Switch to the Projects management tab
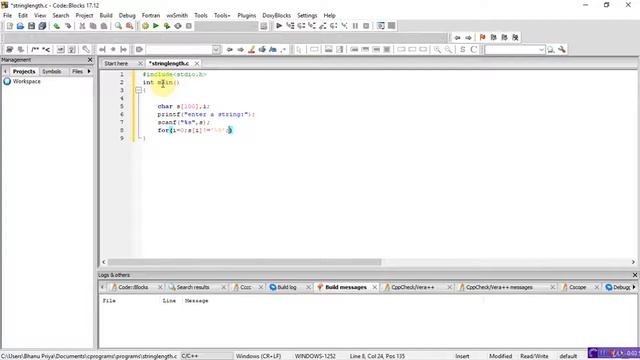The width and height of the screenshot is (640, 360). 24,71
